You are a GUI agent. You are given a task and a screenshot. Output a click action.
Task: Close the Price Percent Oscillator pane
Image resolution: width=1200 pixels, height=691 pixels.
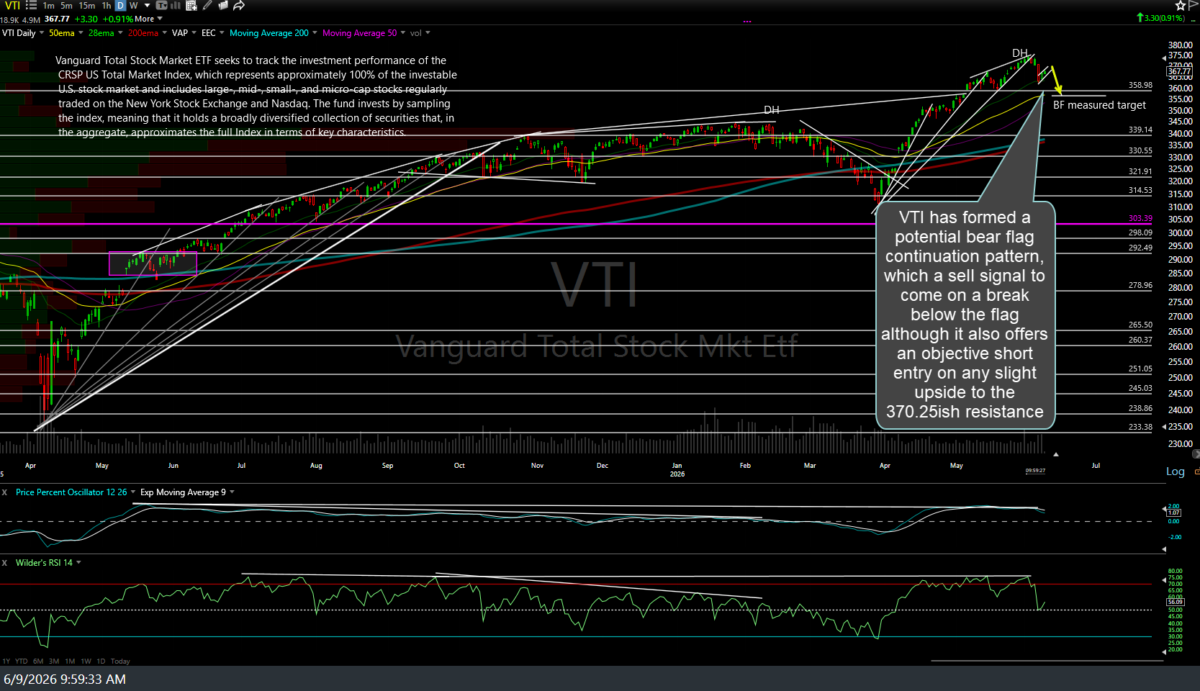[5, 493]
